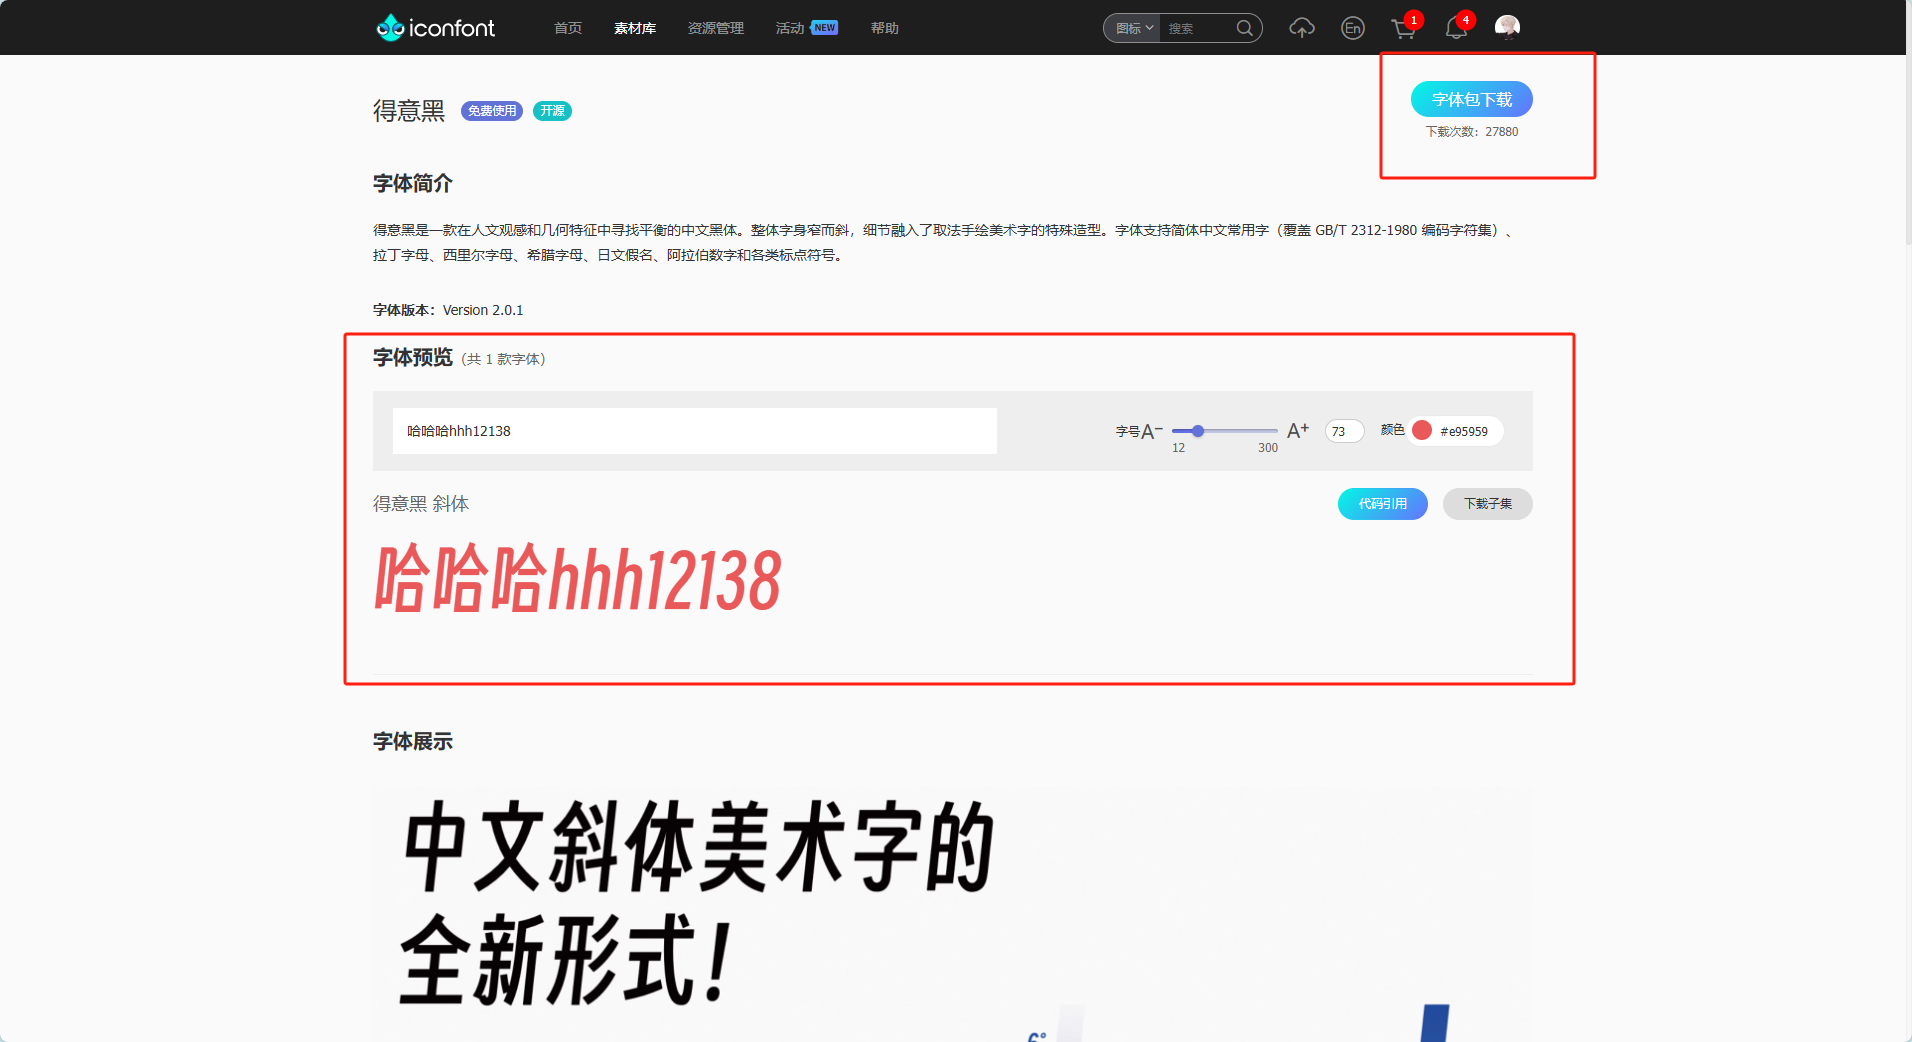Open the 帮助 menu item
This screenshot has height=1042, width=1912.
click(x=884, y=28)
